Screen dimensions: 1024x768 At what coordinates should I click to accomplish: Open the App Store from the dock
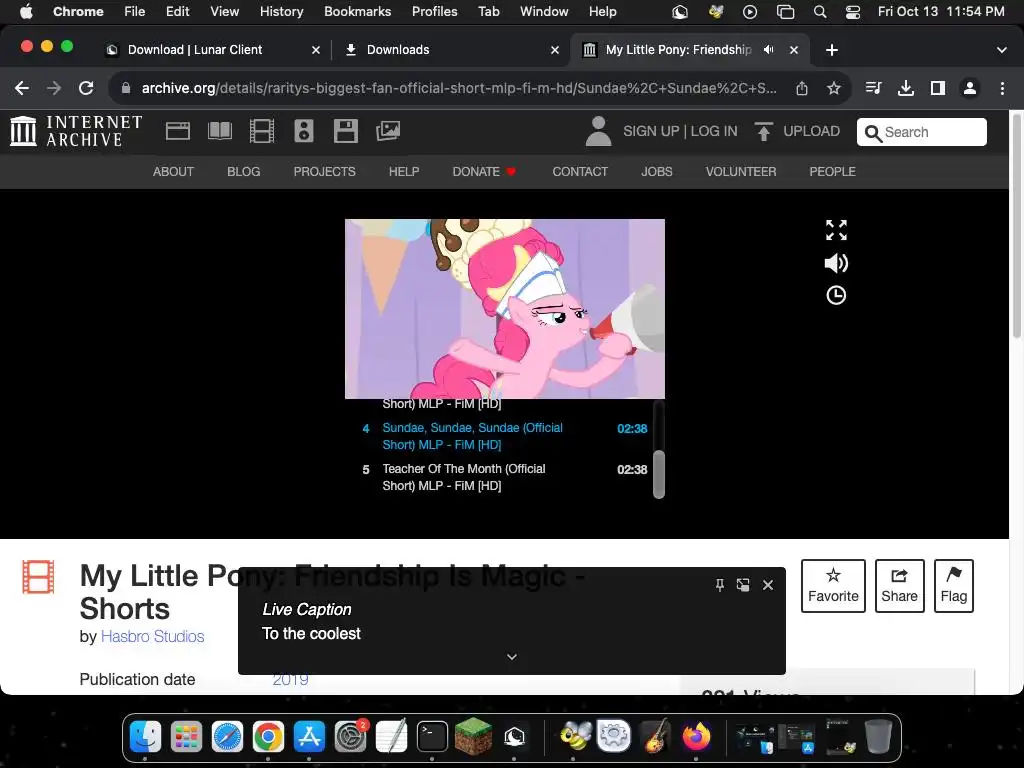tap(309, 737)
